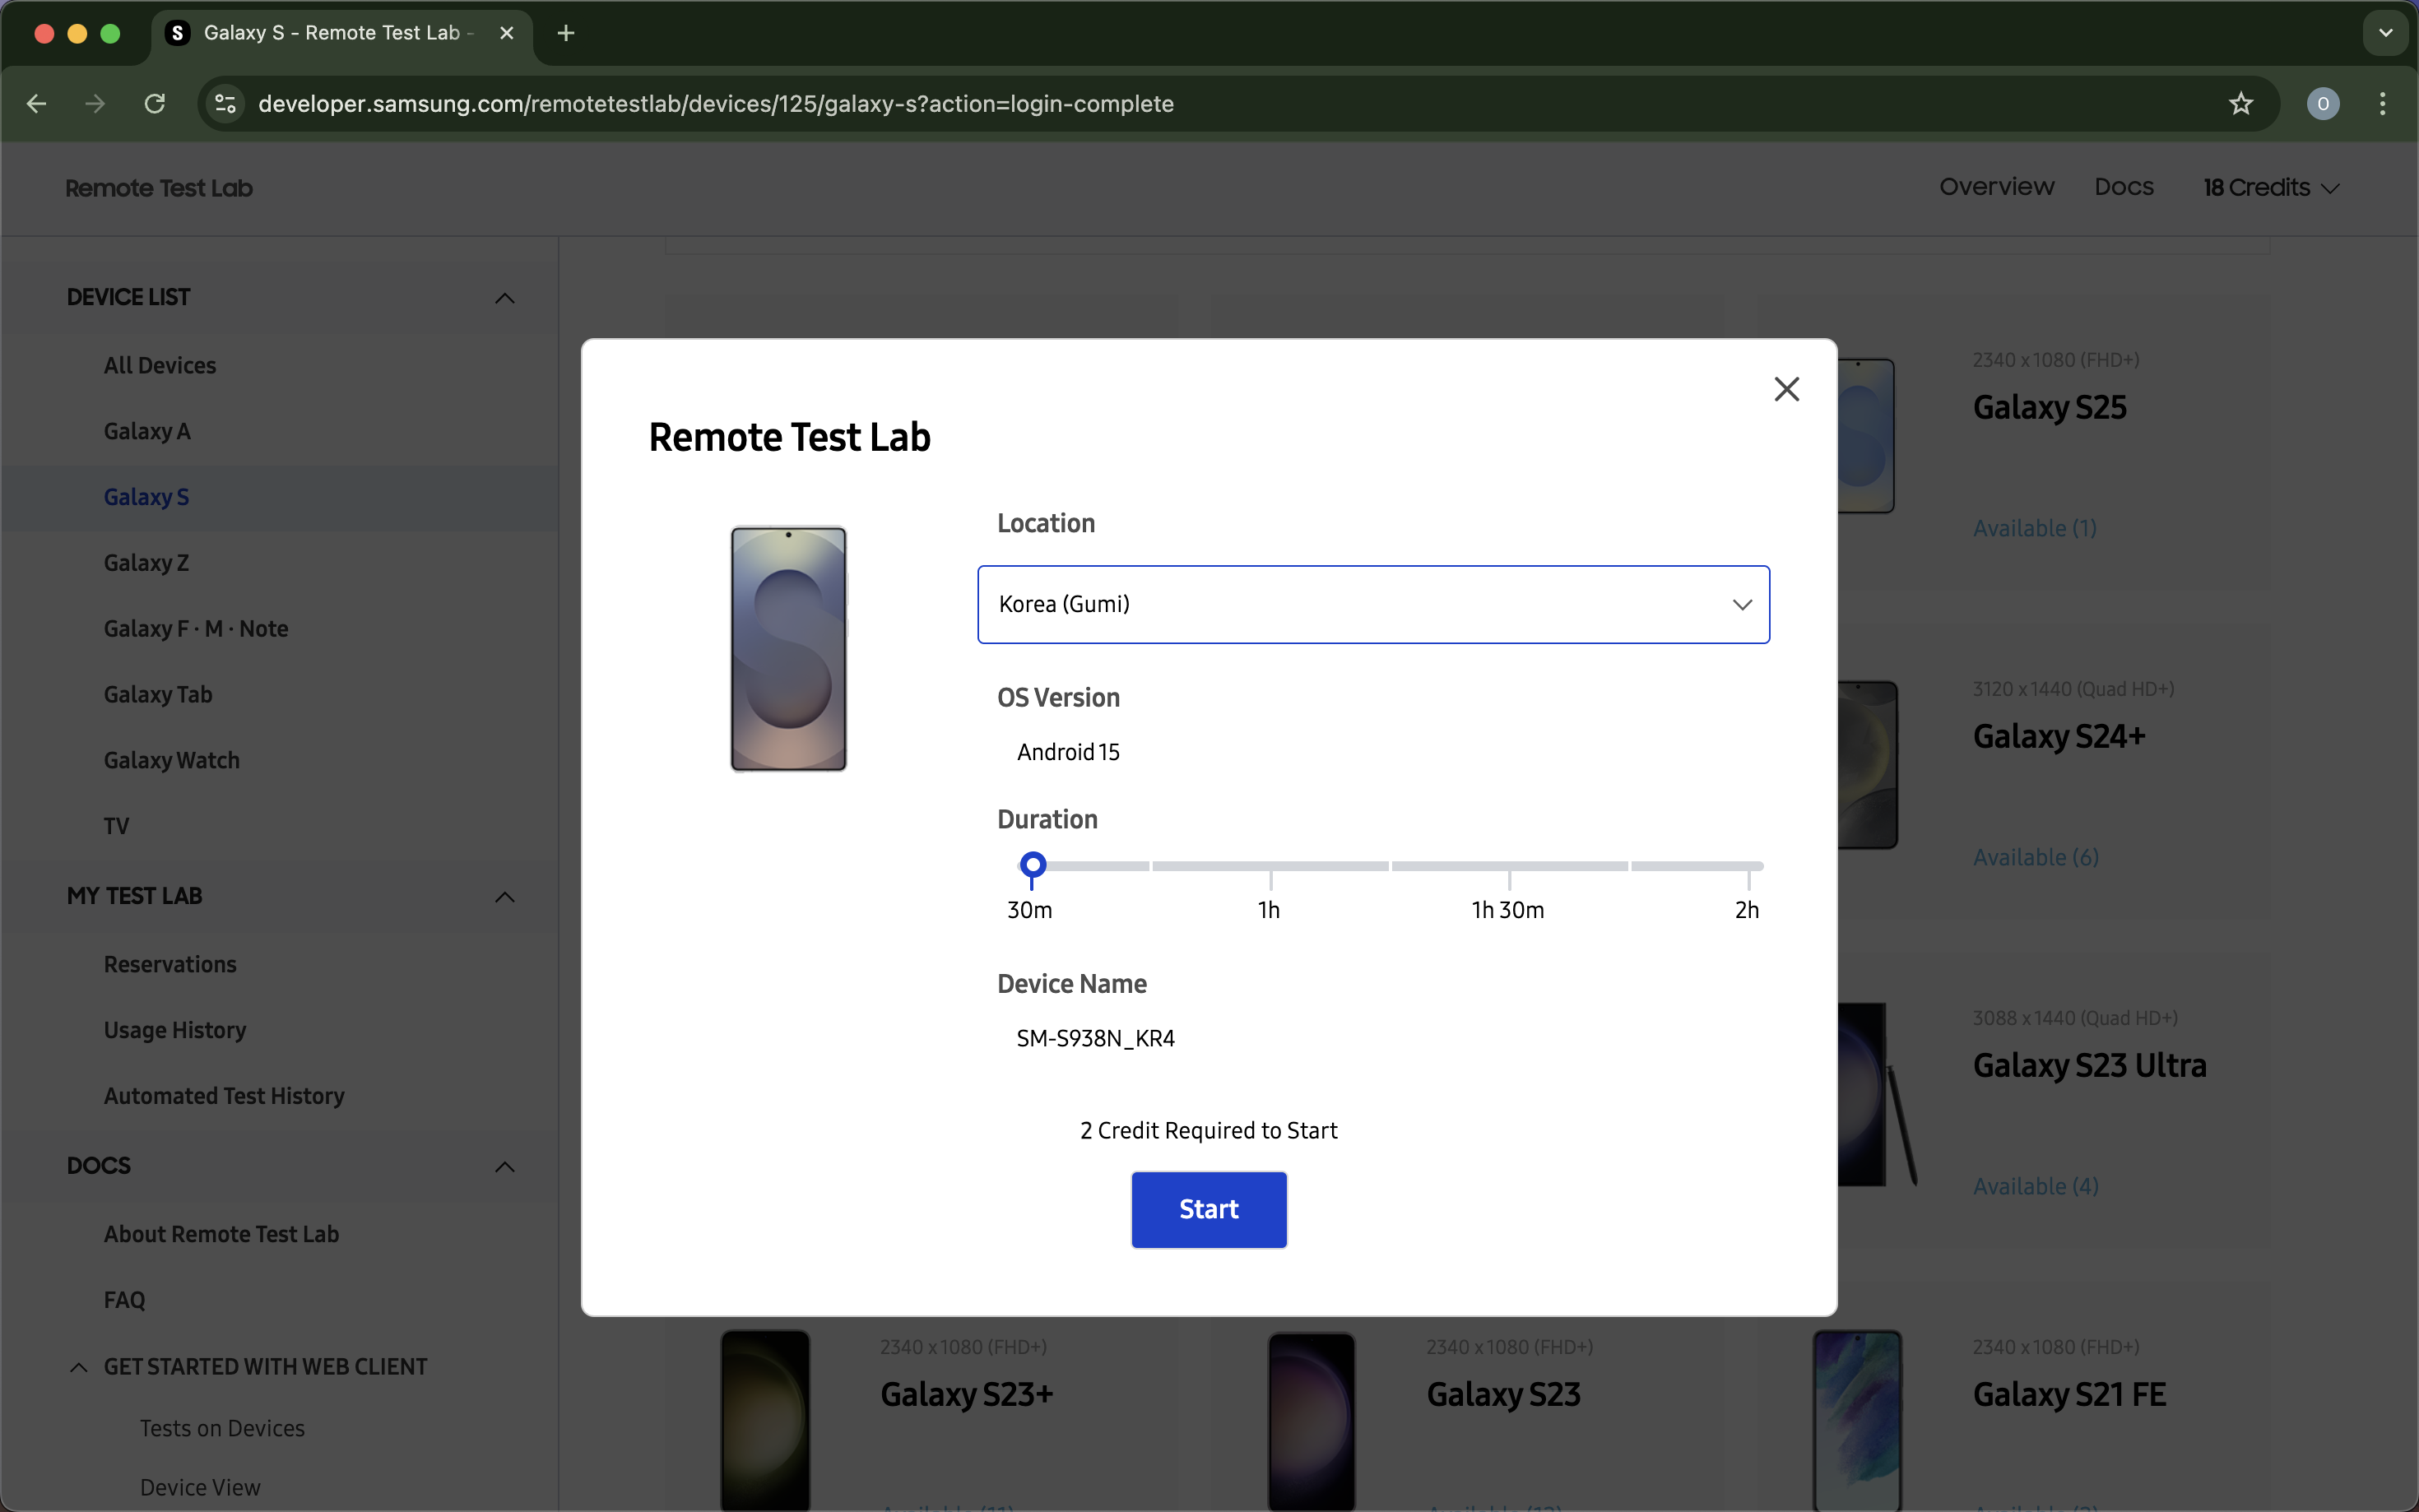Set duration slider to 1h 30m mark
Screen dimensions: 2419x1512
[1509, 866]
